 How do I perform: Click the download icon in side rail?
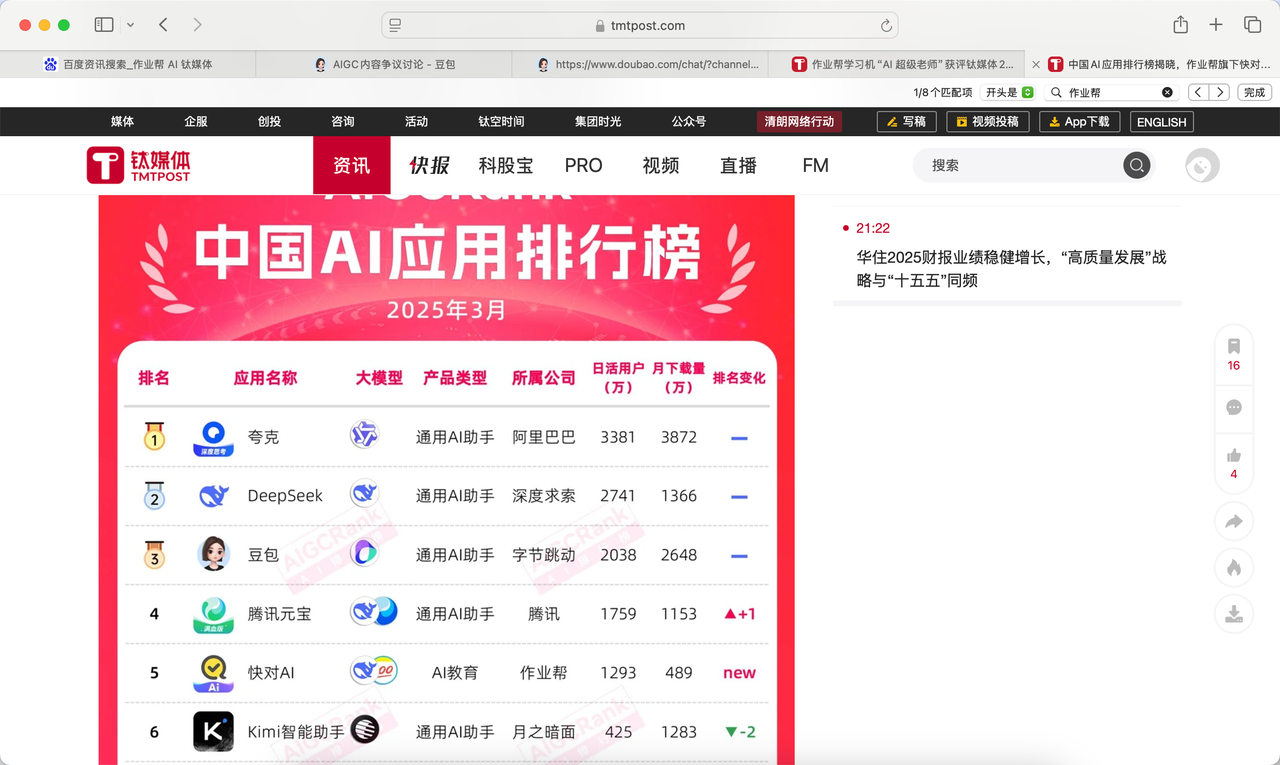pos(1234,614)
